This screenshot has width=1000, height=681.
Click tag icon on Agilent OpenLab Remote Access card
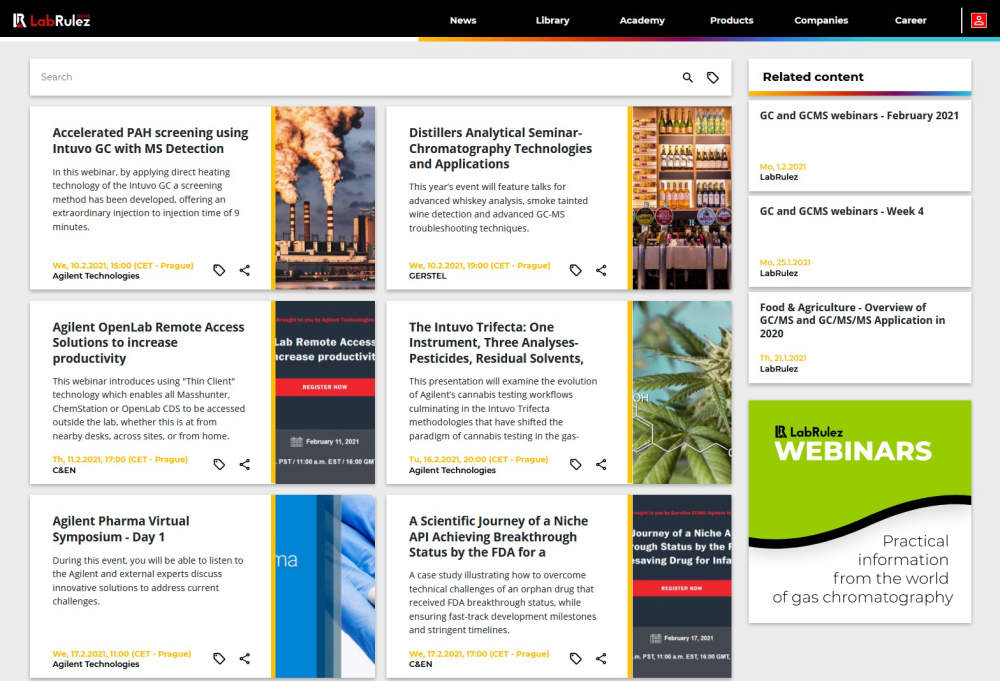219,464
